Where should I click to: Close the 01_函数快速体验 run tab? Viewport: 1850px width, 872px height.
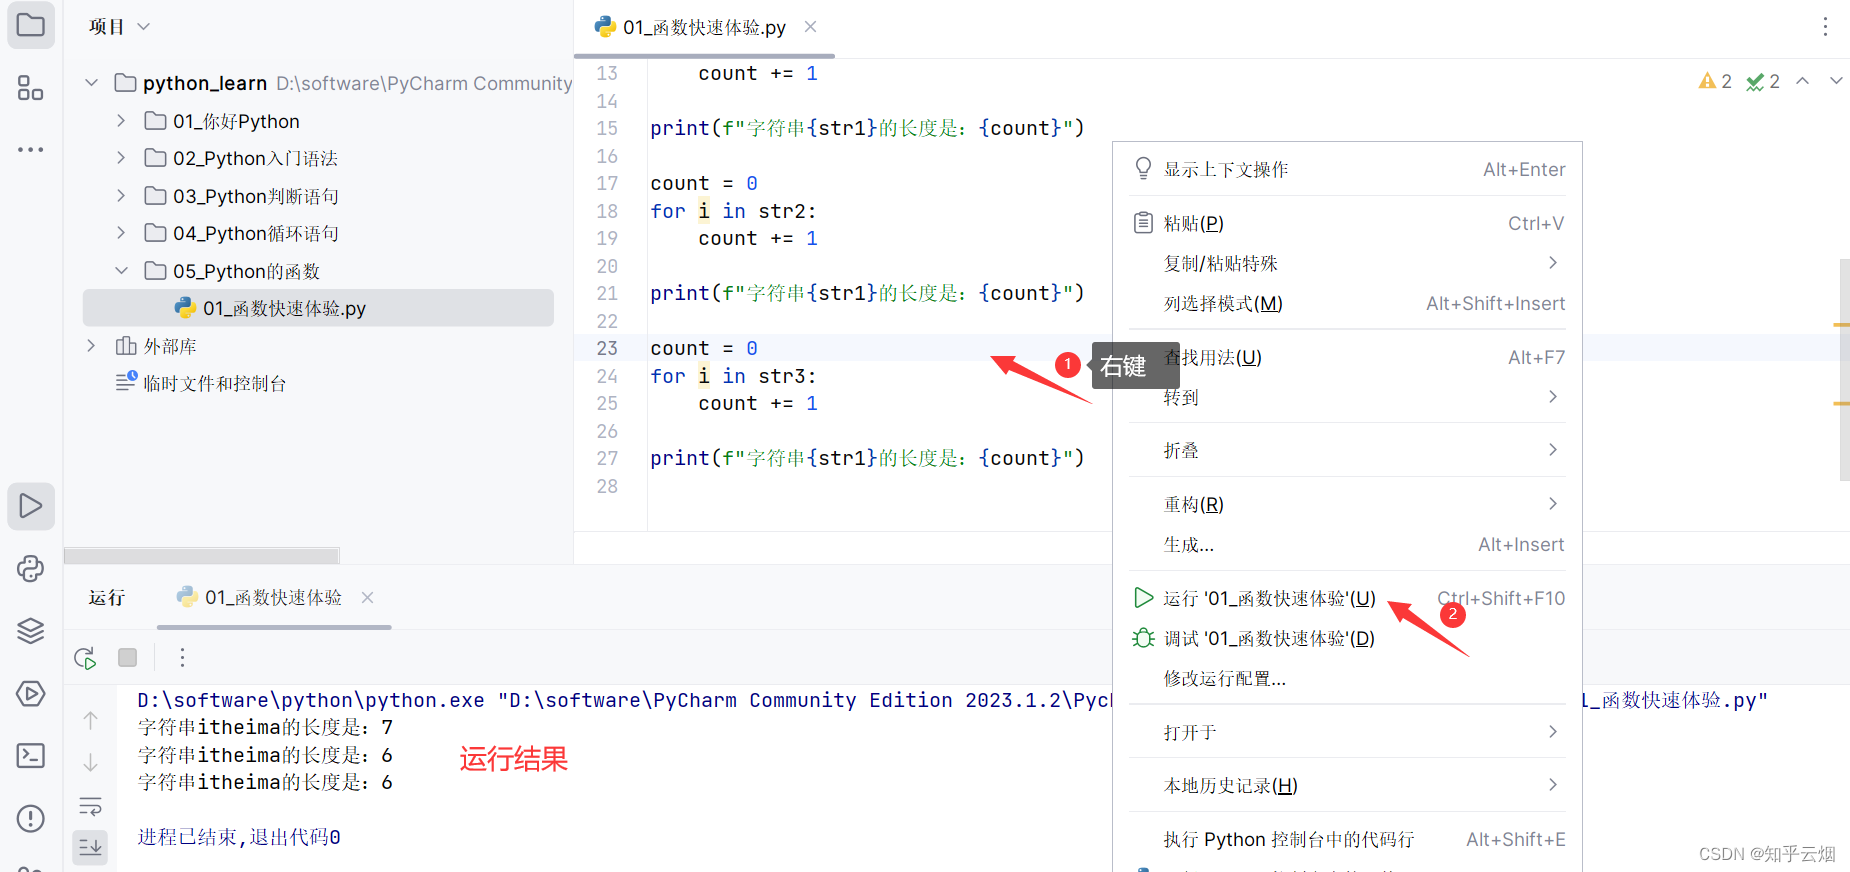point(367,597)
